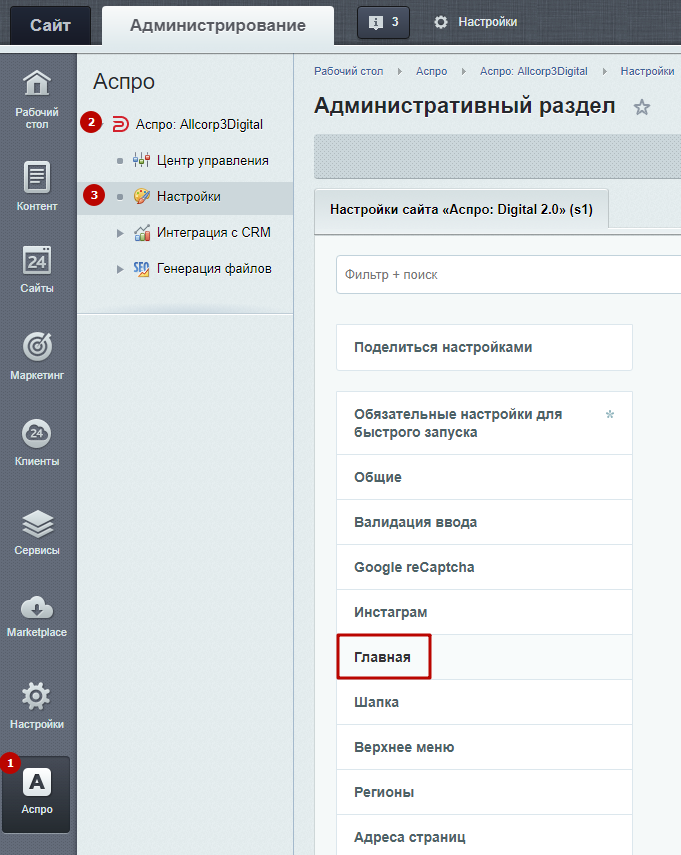Open the Верхнее меню settings section

pyautogui.click(x=484, y=747)
